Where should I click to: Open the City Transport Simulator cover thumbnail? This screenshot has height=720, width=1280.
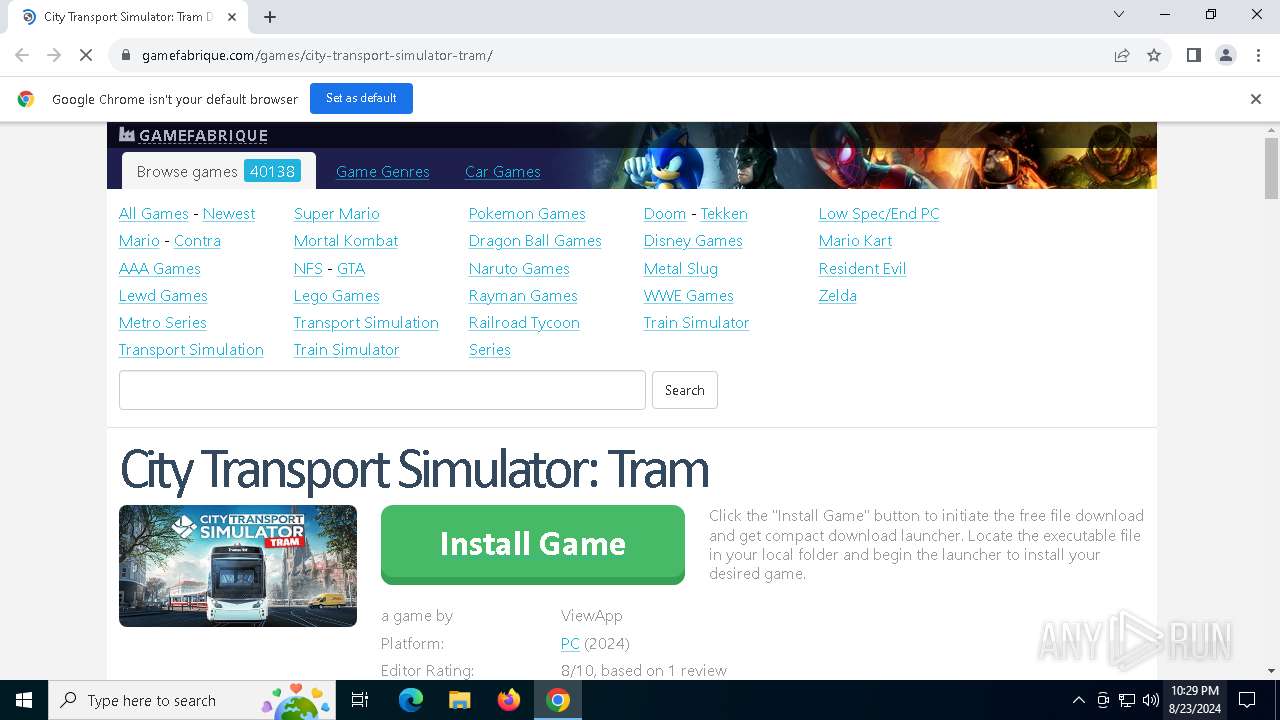click(238, 566)
